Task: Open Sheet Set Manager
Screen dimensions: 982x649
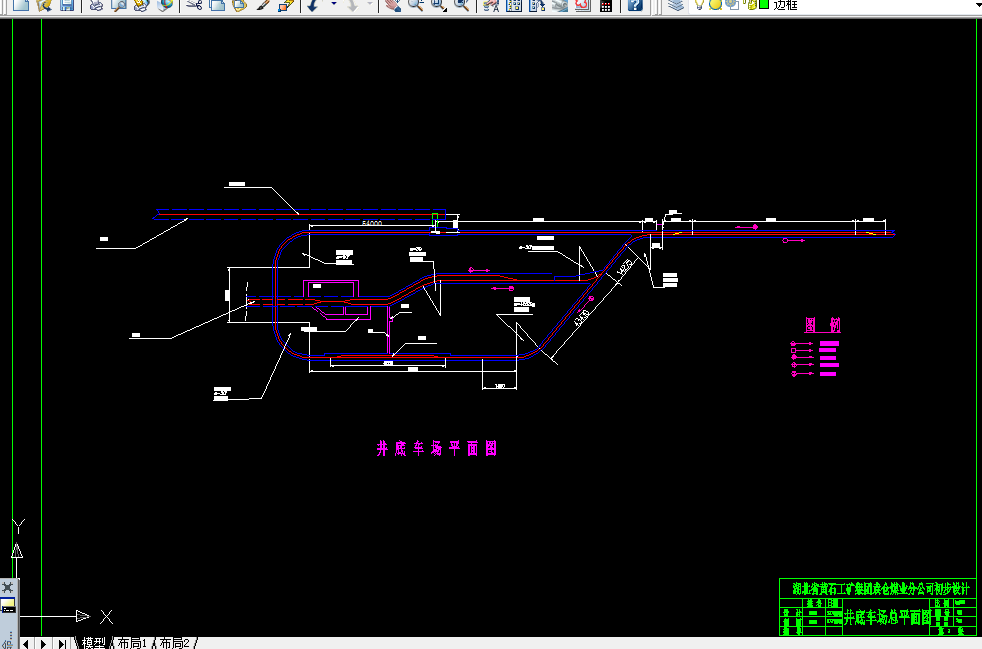Action: click(560, 5)
